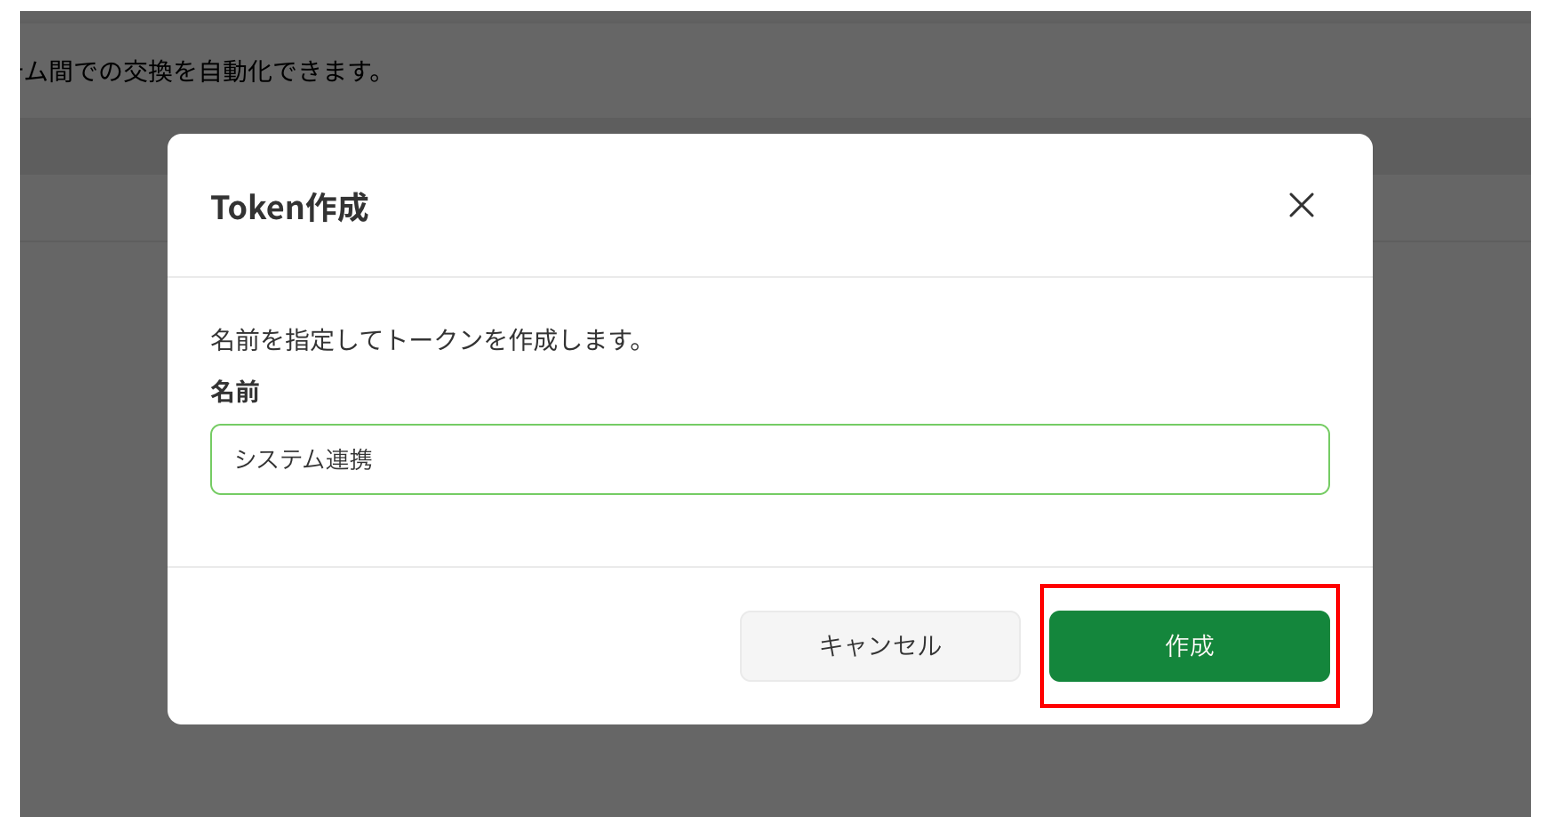Click the green 作成 button
1554x832 pixels.
pos(1189,646)
